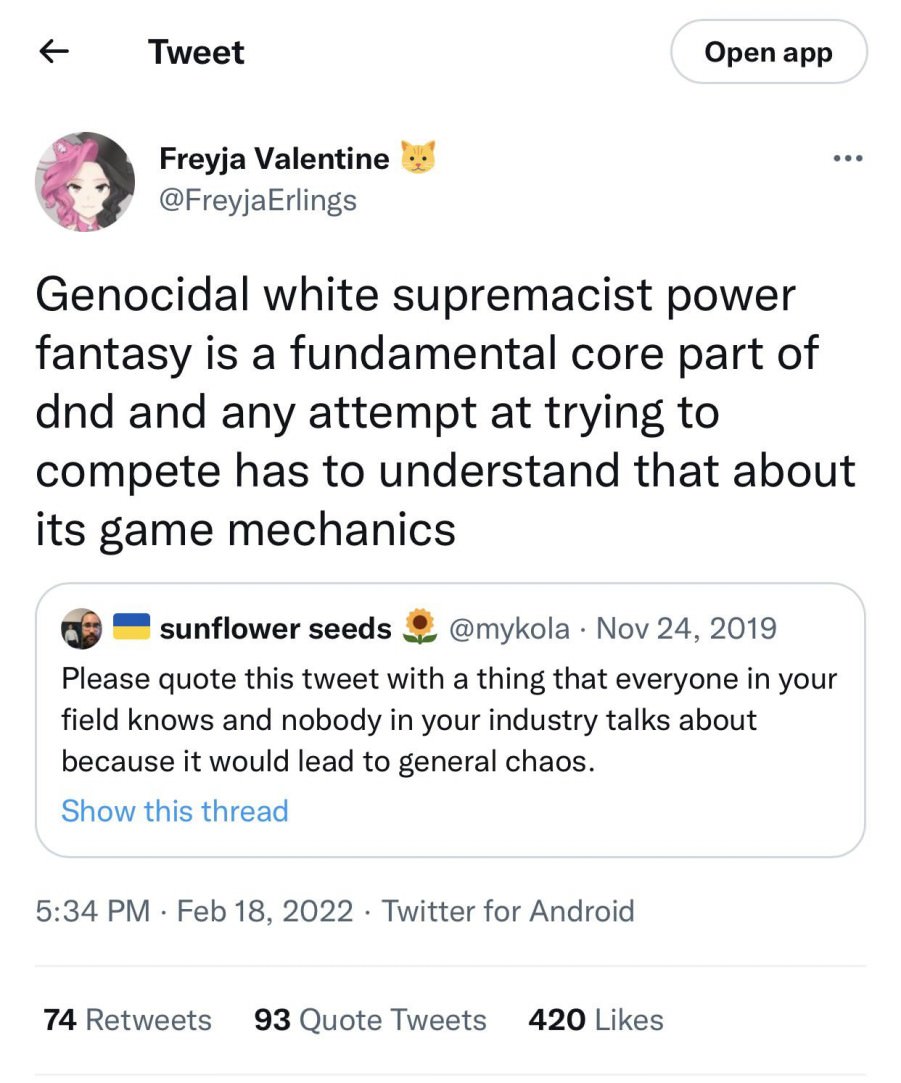Image resolution: width=901 pixels, height=1083 pixels.
Task: Click the Nov 24, 2019 date
Action: tap(685, 628)
